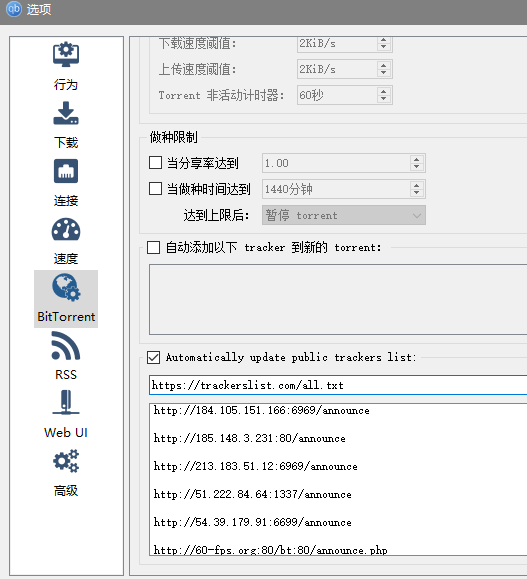Open the 达到上限后 暂停 torrent dropdown
The width and height of the screenshot is (527, 579).
click(x=344, y=215)
